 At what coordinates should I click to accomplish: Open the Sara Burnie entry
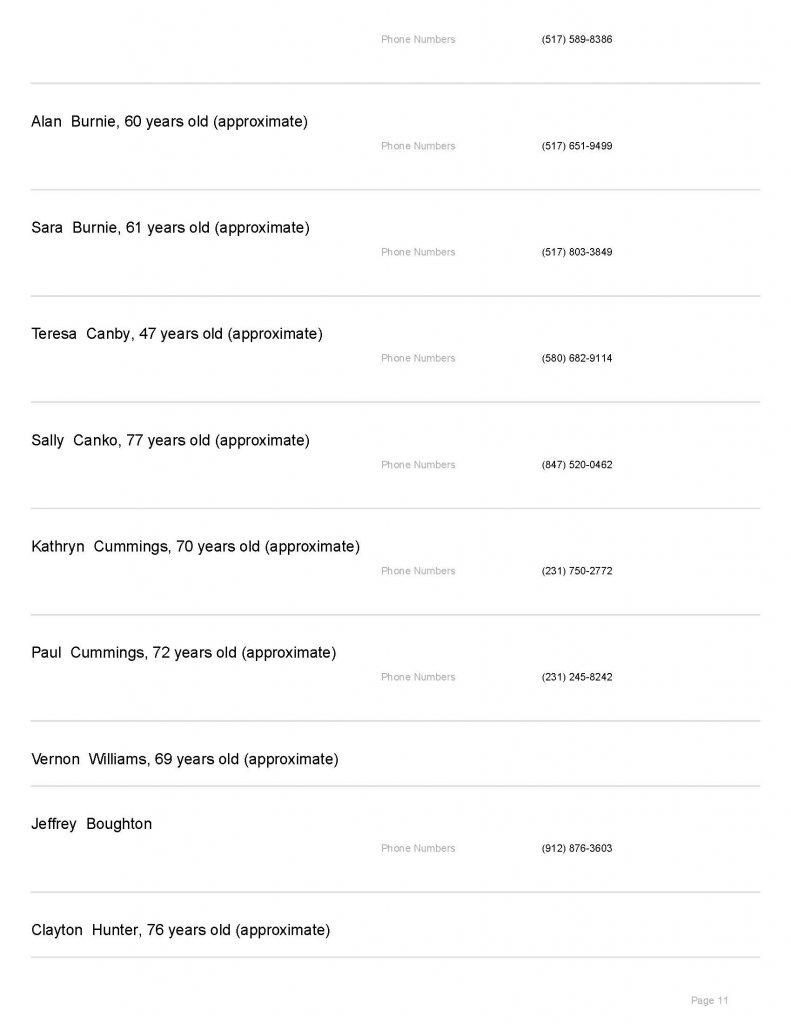click(x=170, y=228)
